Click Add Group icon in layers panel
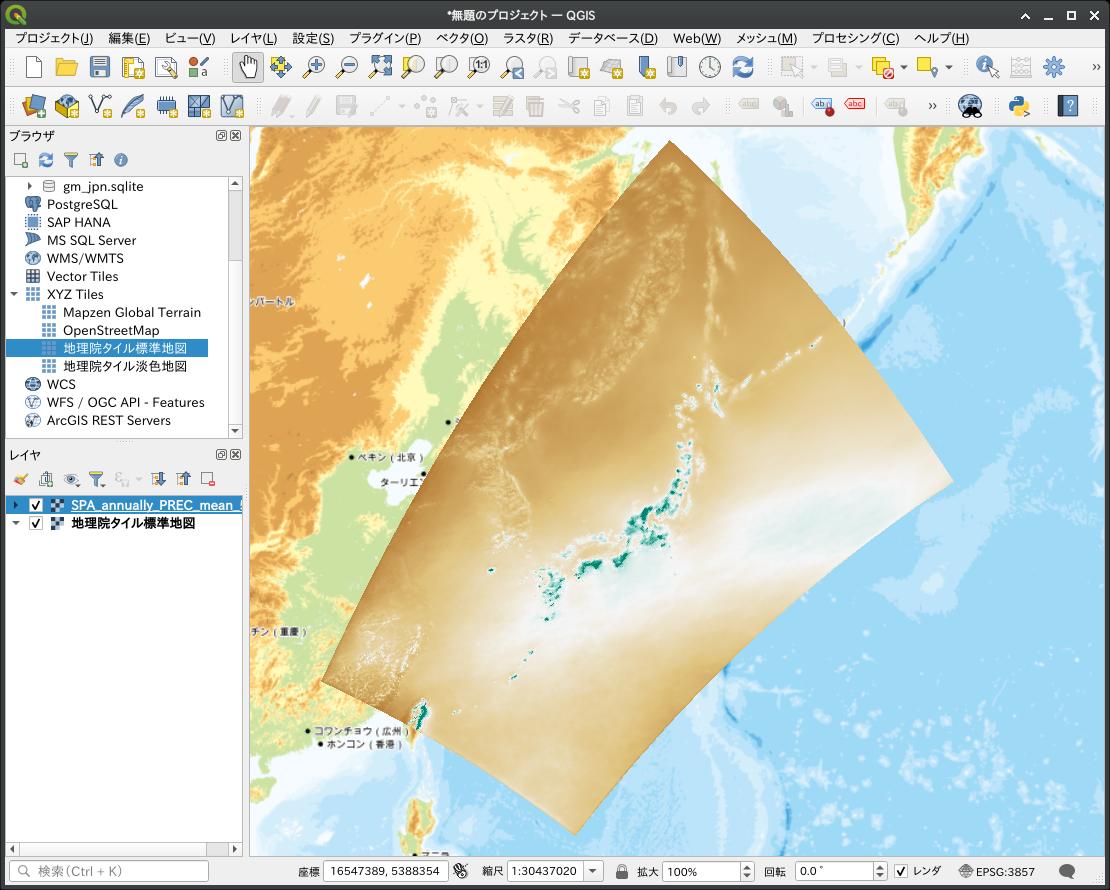Image resolution: width=1110 pixels, height=890 pixels. click(x=46, y=479)
